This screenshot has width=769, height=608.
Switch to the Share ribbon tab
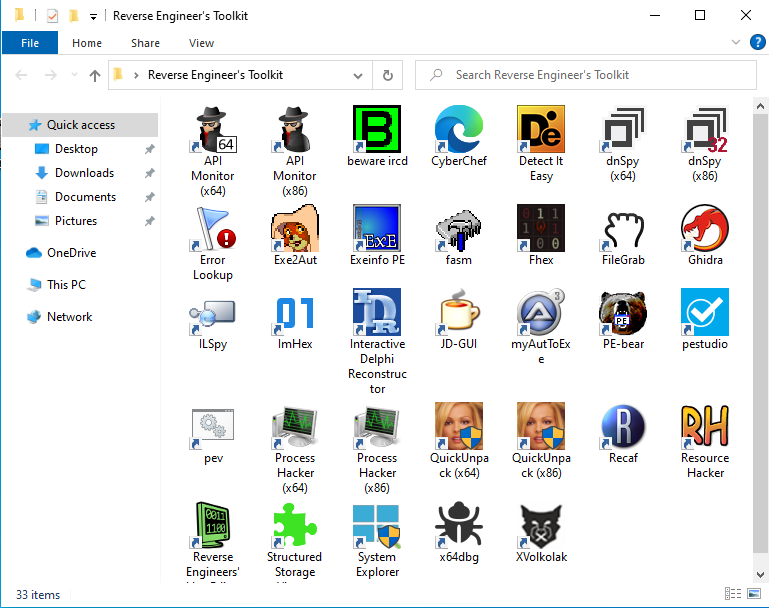145,43
